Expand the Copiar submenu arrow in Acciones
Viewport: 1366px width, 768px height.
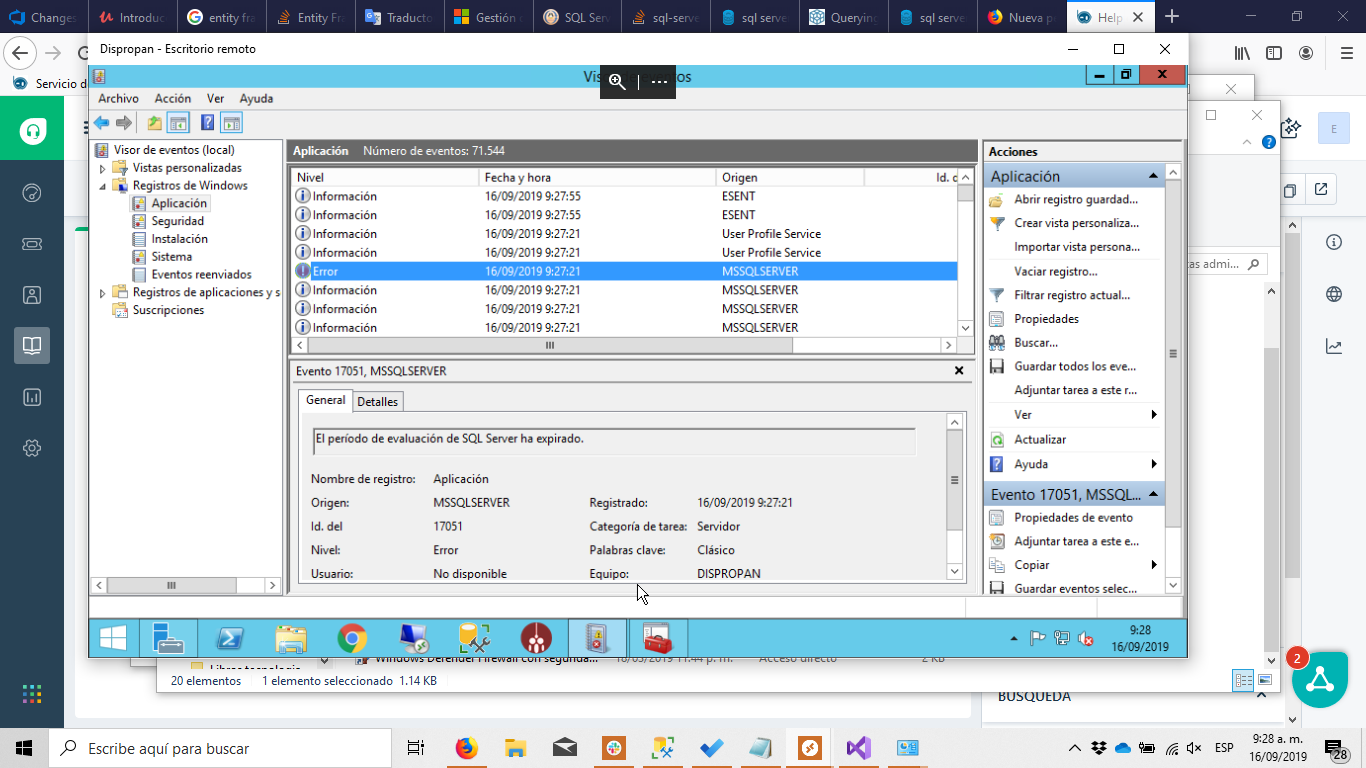1154,565
